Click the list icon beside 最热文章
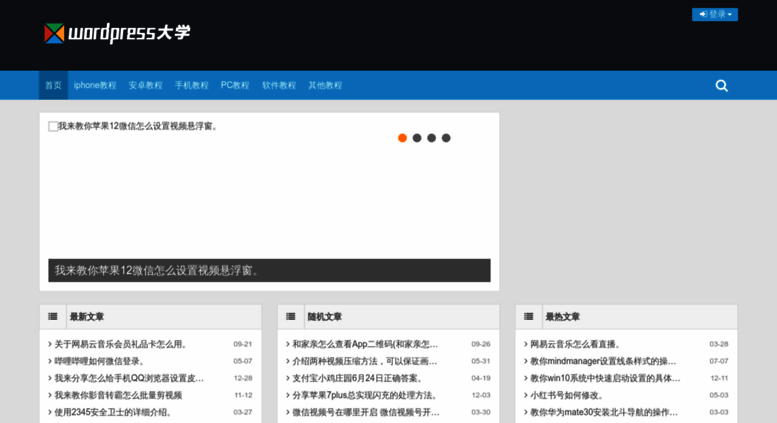 click(529, 317)
